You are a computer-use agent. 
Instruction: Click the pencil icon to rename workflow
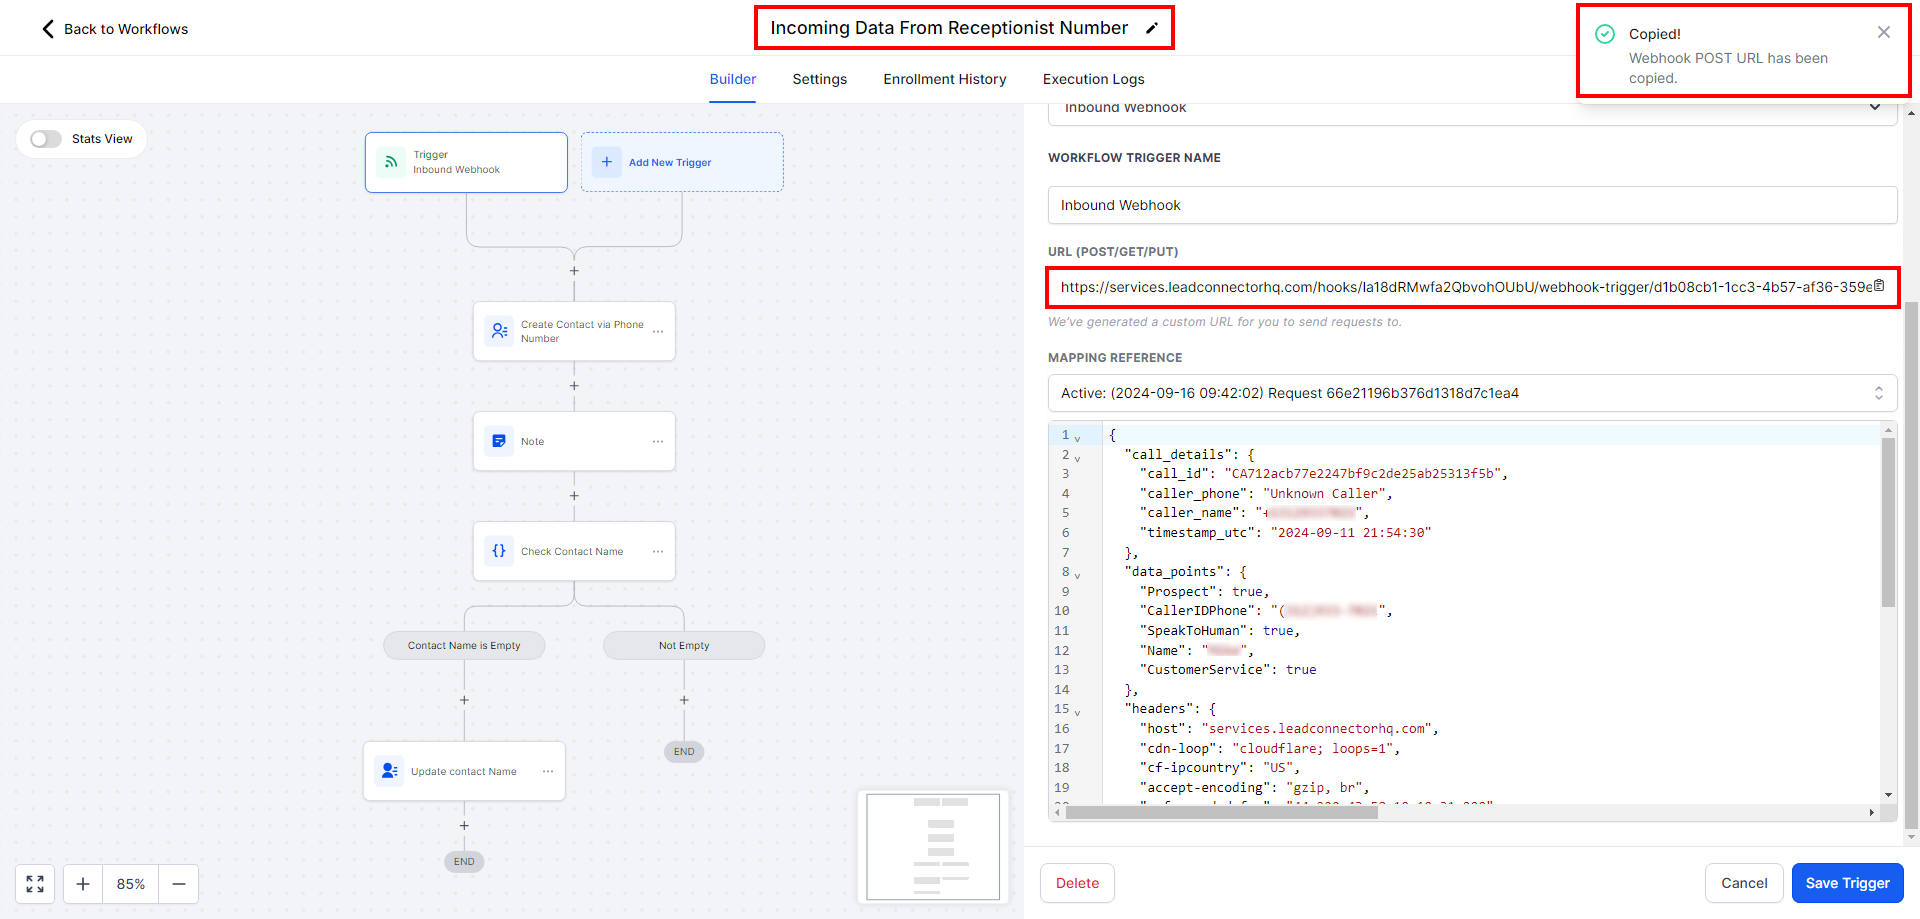tap(1152, 28)
